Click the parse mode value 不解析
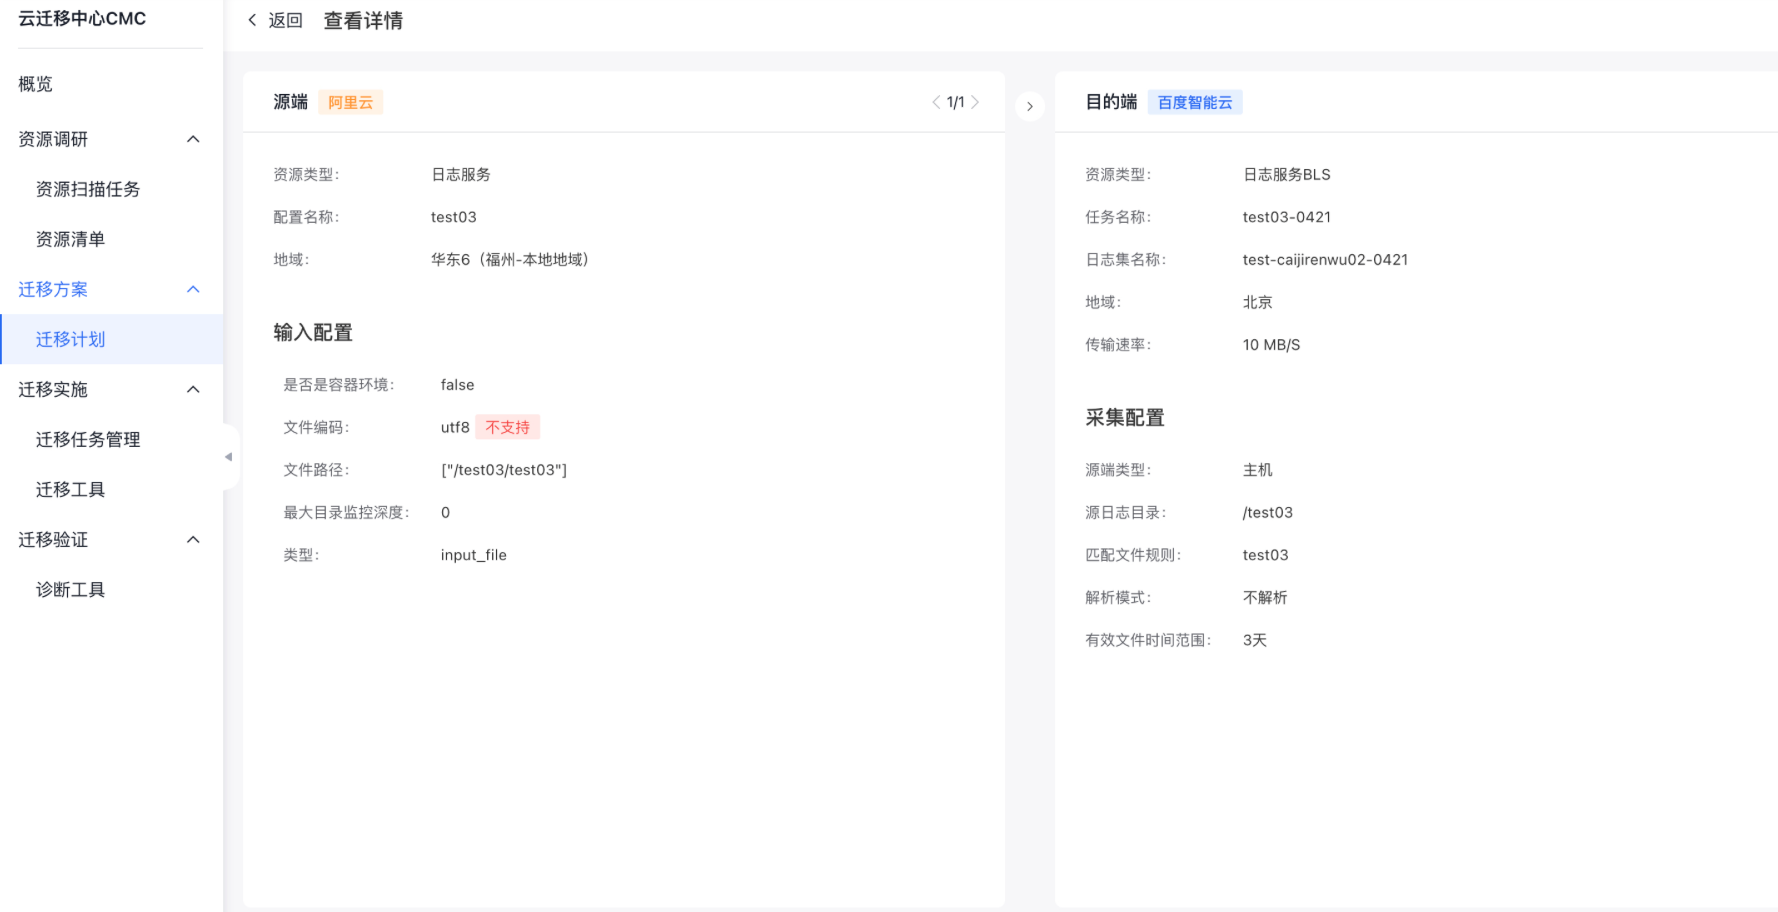Image resolution: width=1778 pixels, height=912 pixels. tap(1265, 597)
